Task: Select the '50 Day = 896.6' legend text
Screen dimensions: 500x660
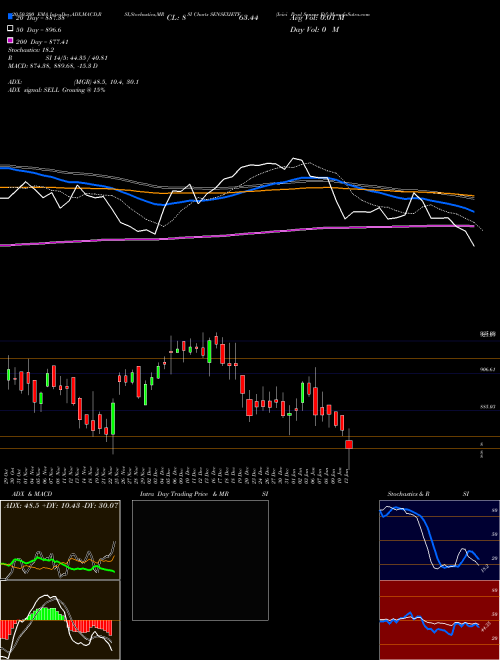Action: click(38, 29)
